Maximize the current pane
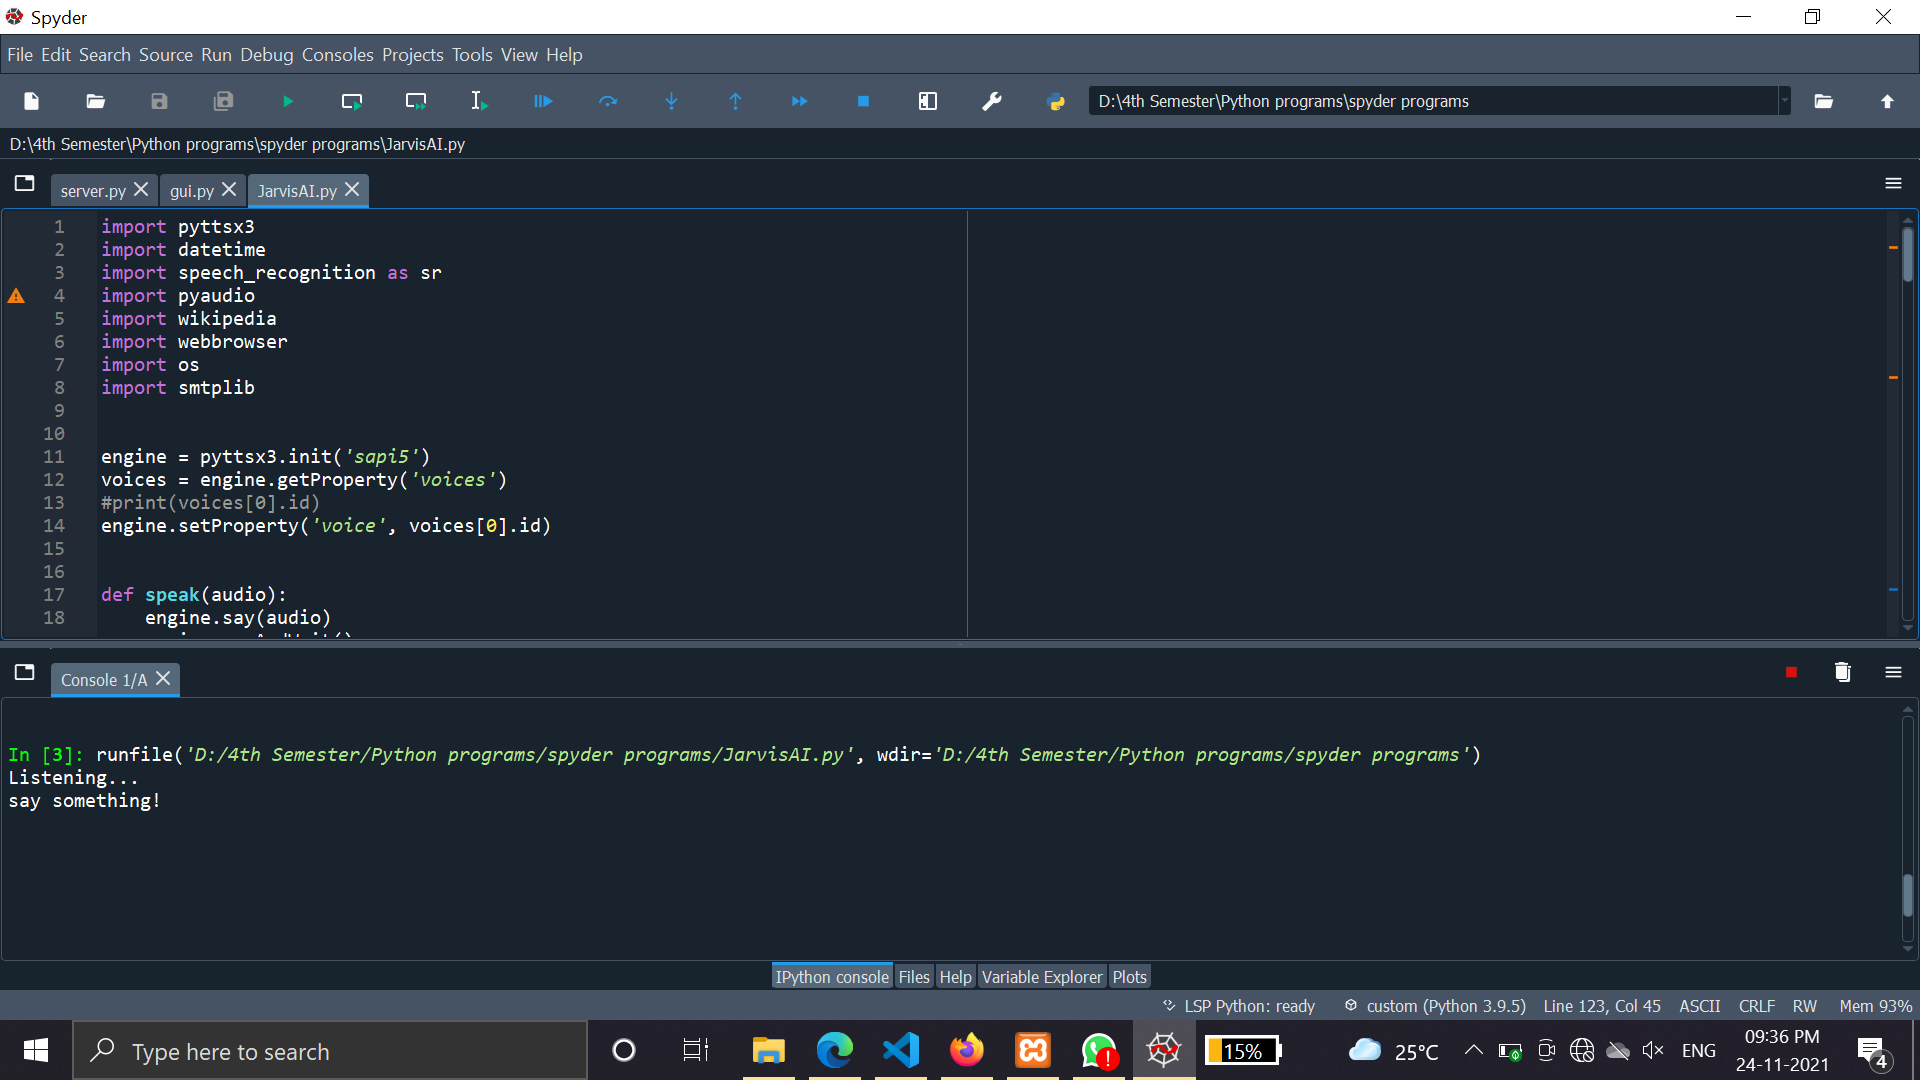The width and height of the screenshot is (1920, 1080). pyautogui.click(x=928, y=101)
